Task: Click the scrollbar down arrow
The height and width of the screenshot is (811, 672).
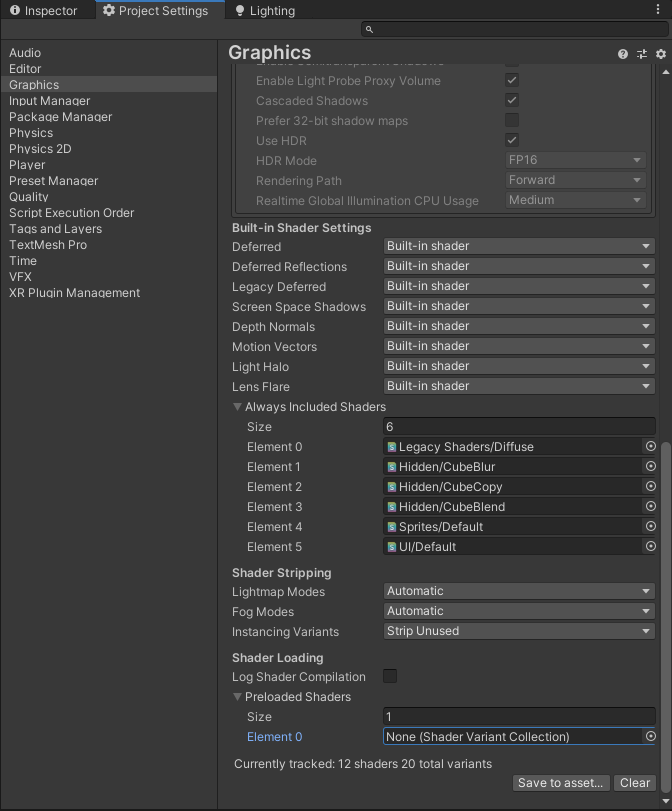Action: (666, 801)
